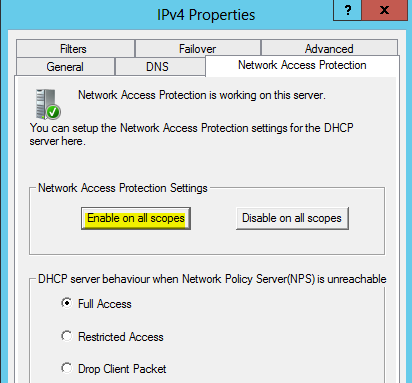Click Disable on all scopes button
The image size is (412, 383).
click(292, 218)
